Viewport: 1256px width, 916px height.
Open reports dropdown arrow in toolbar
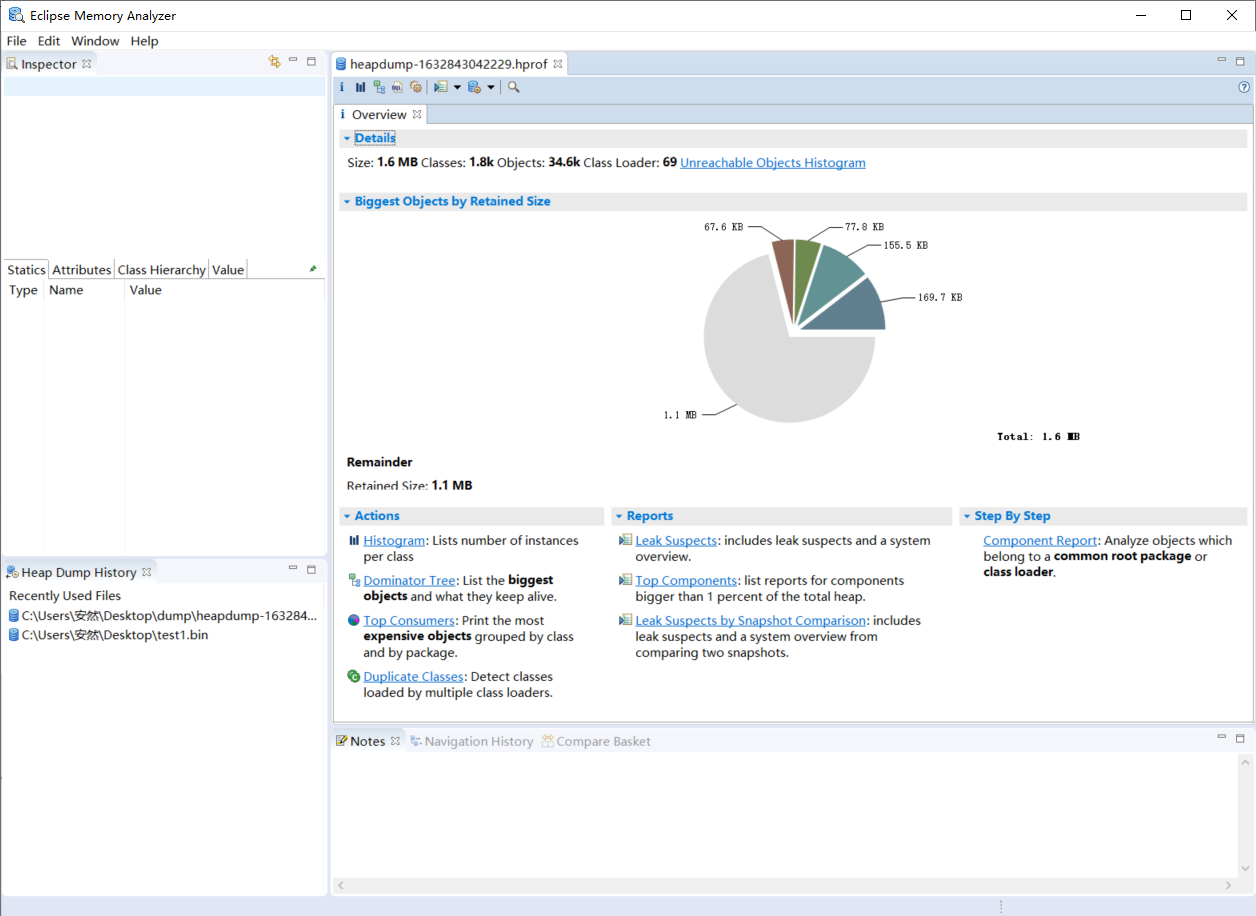457,87
